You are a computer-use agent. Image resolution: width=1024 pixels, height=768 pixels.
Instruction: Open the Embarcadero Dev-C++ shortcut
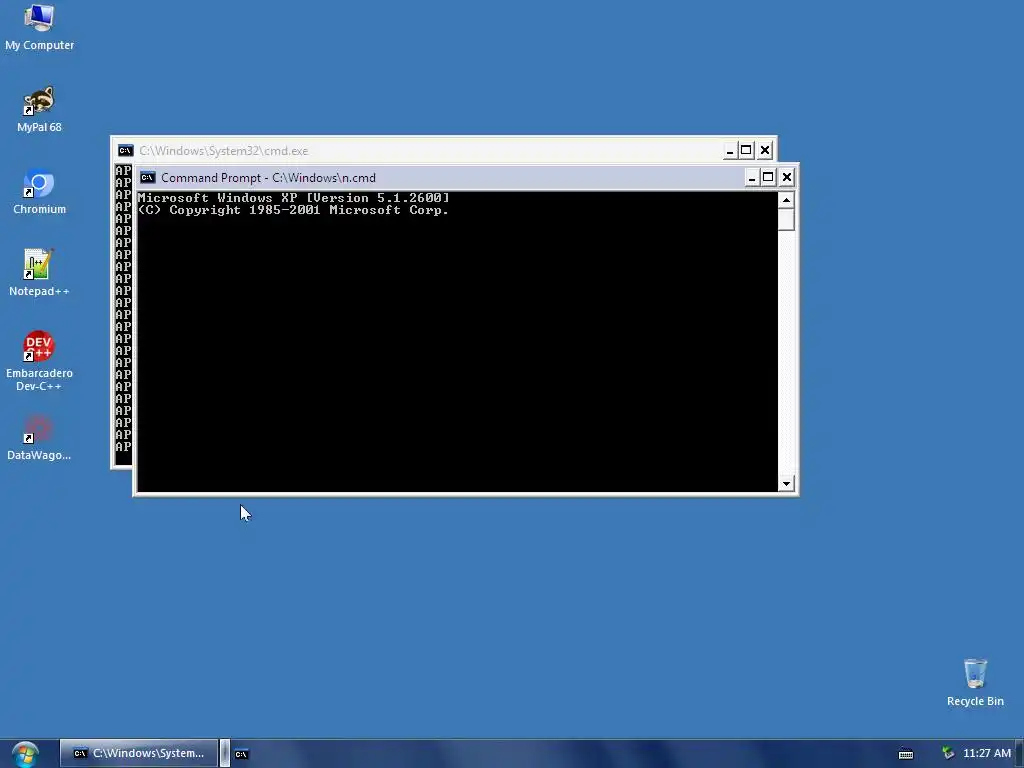click(x=39, y=361)
